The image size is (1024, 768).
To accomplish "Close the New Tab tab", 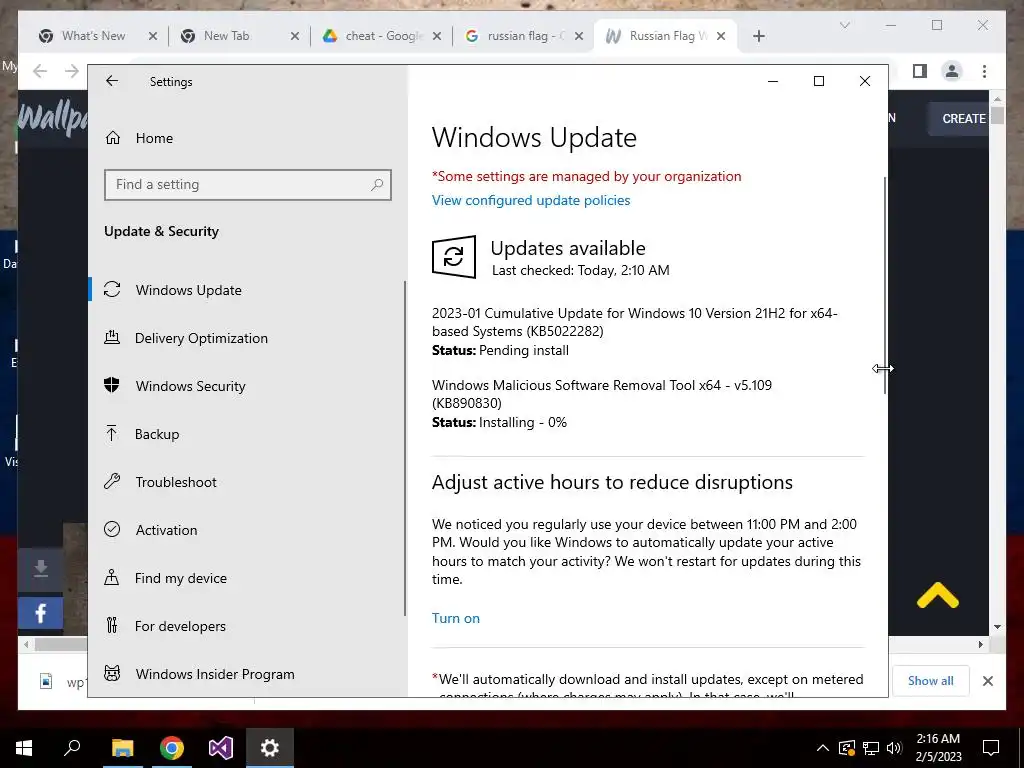I will coord(295,37).
